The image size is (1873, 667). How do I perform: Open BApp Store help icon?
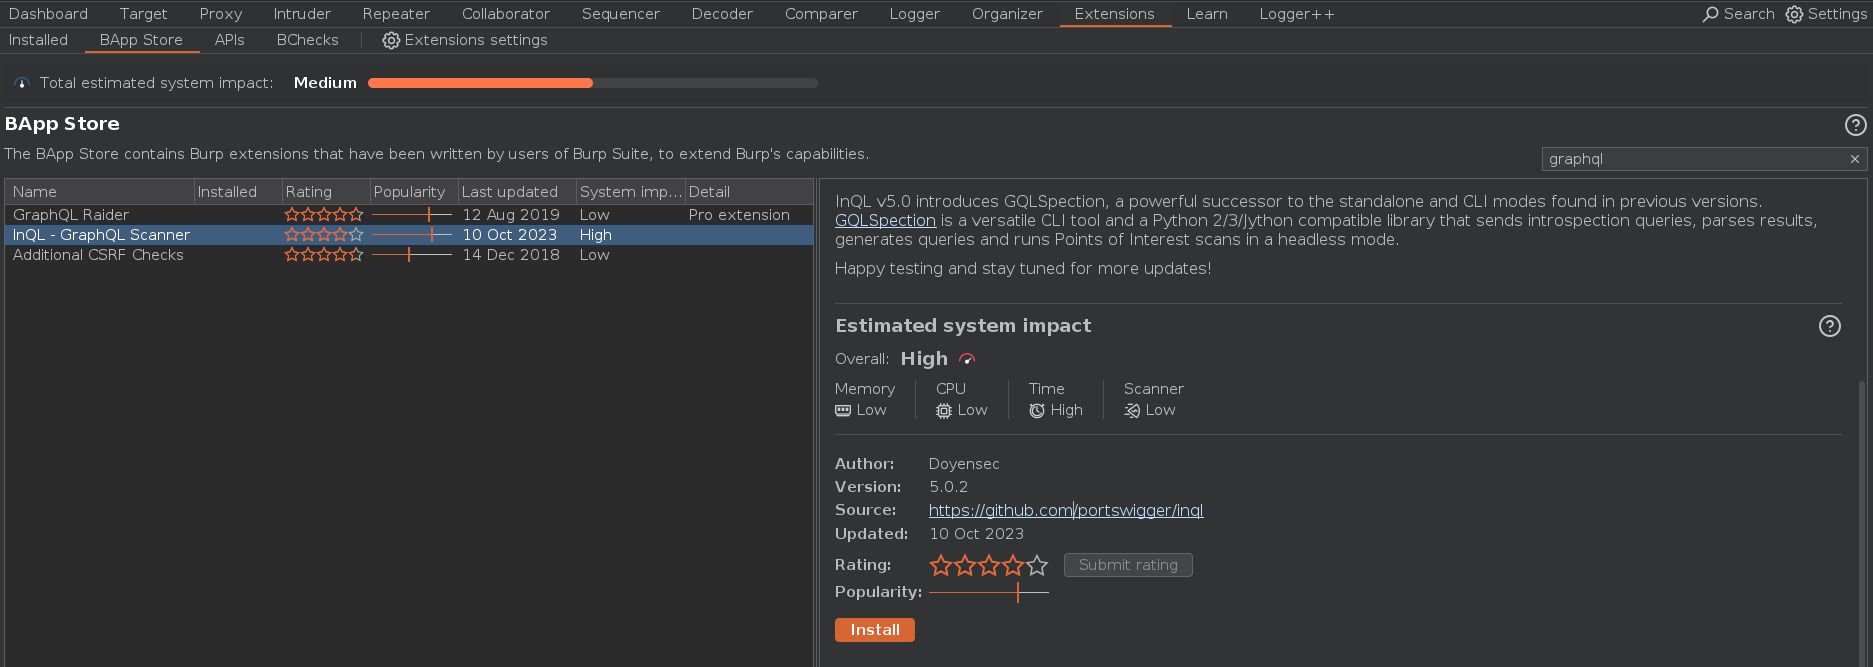coord(1855,125)
